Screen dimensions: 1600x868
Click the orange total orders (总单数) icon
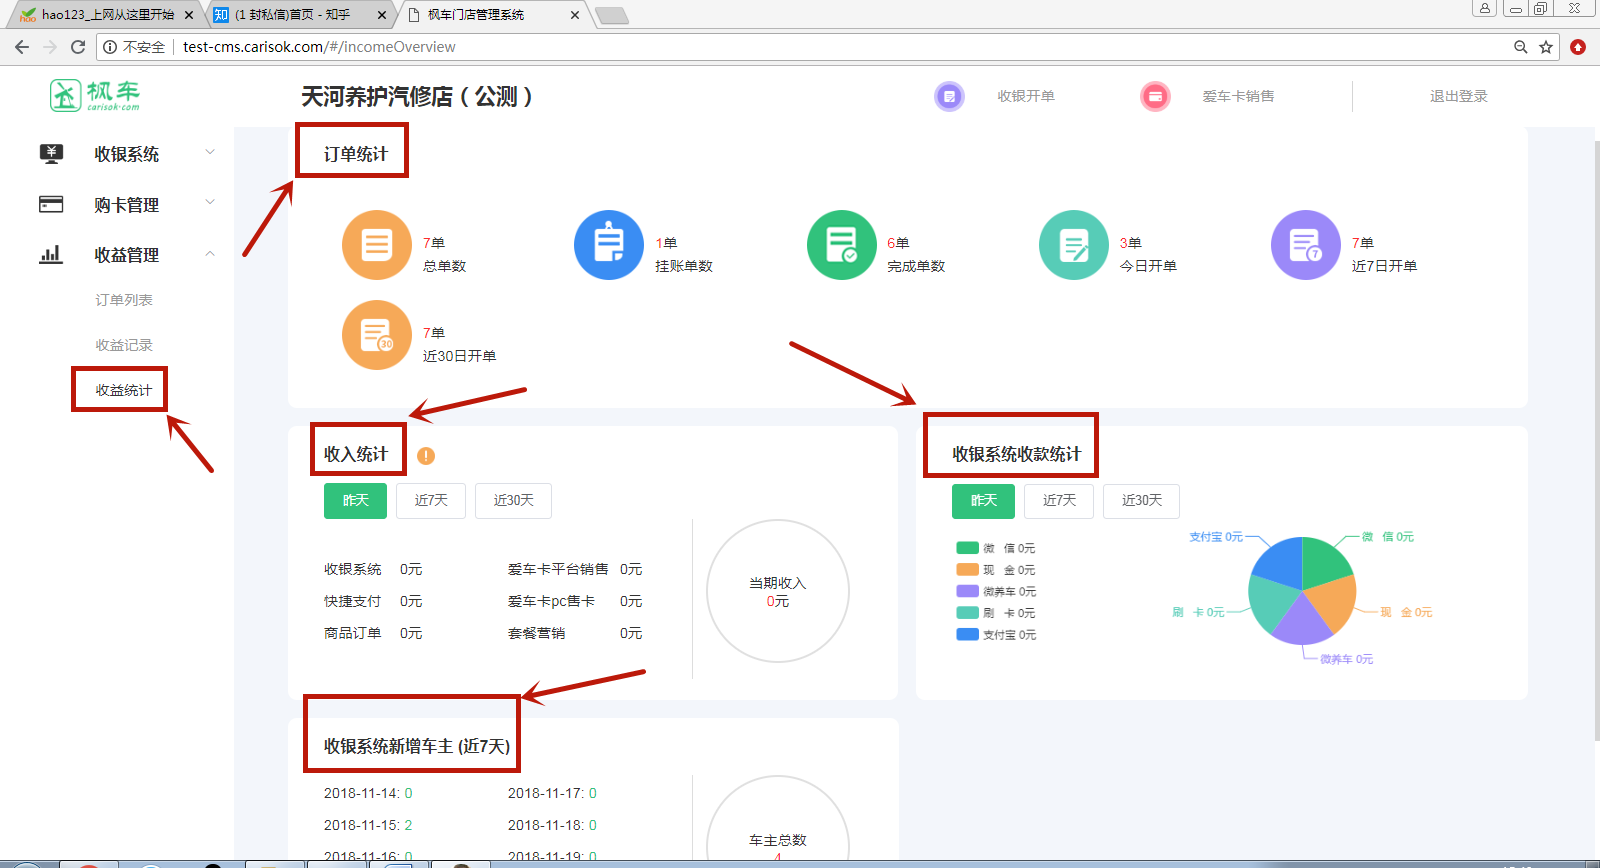pos(377,245)
